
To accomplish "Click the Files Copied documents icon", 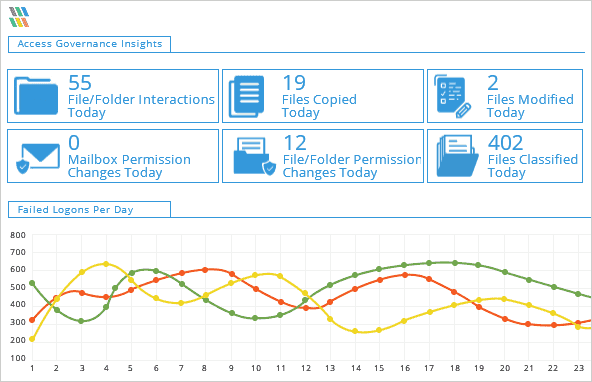I will coord(247,96).
